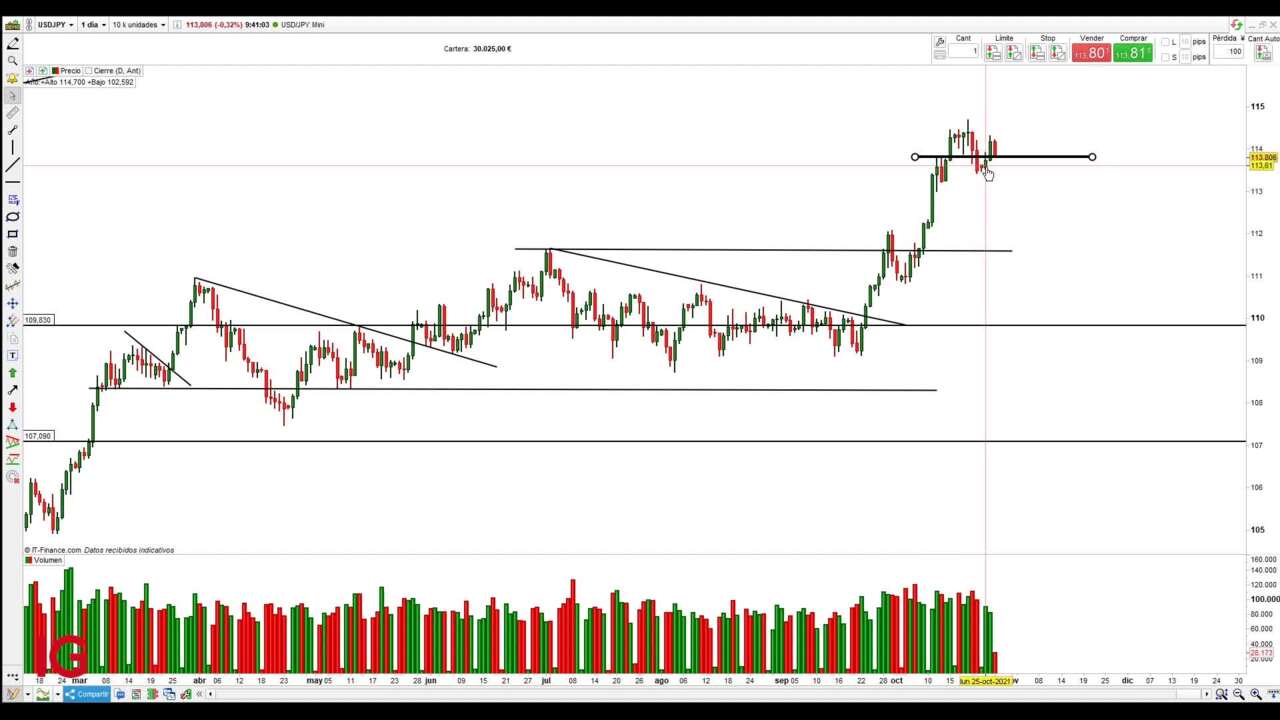Click the 107,090 price level label

pos(37,436)
